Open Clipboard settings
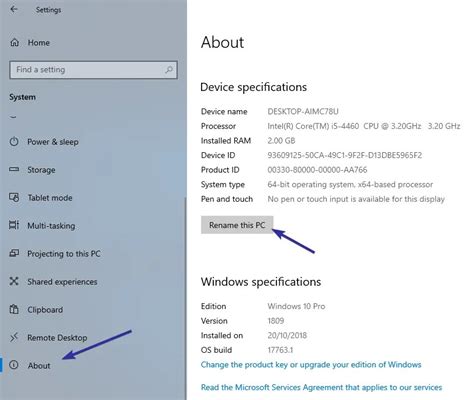Screen dimensions: 474x400 (45, 310)
